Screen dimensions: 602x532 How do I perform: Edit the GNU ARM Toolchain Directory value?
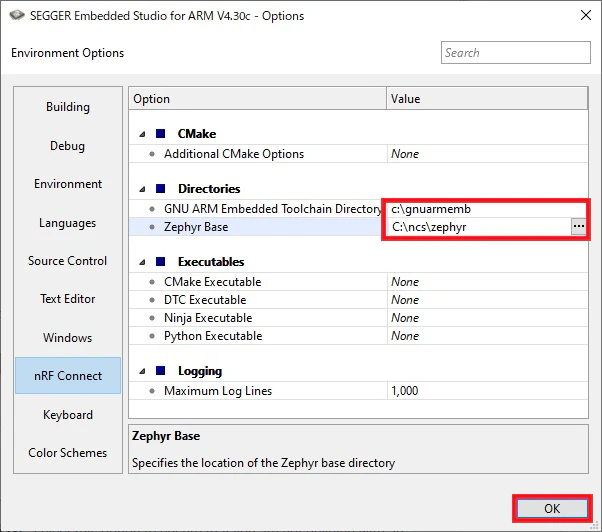(x=487, y=209)
